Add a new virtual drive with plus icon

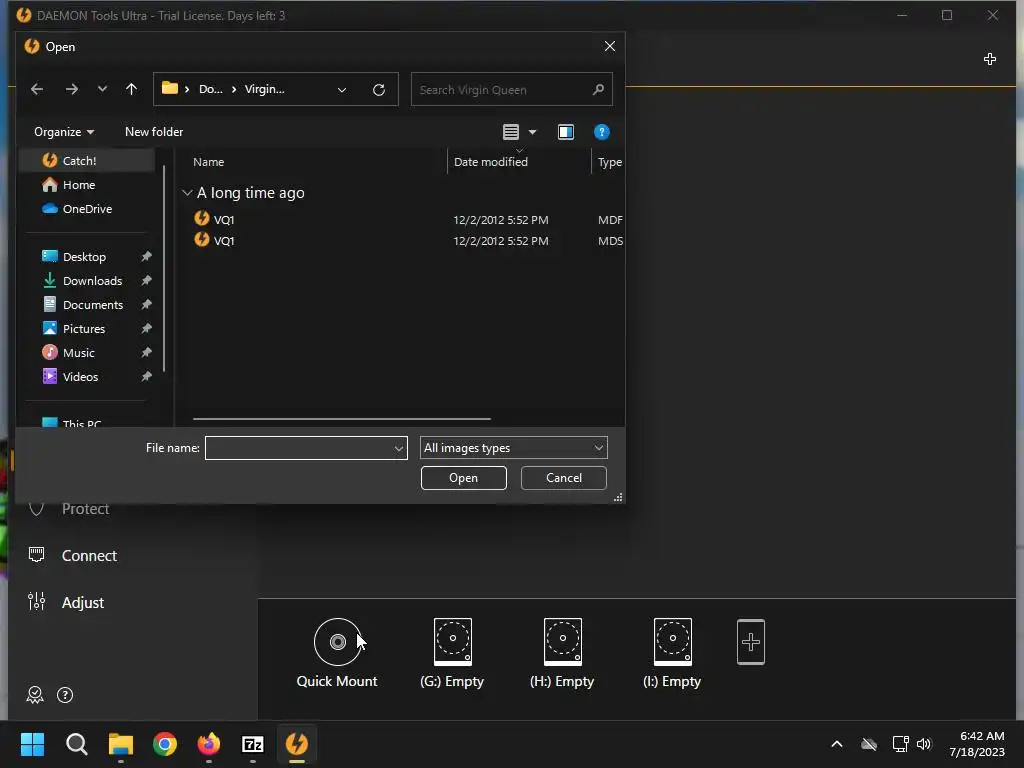750,642
